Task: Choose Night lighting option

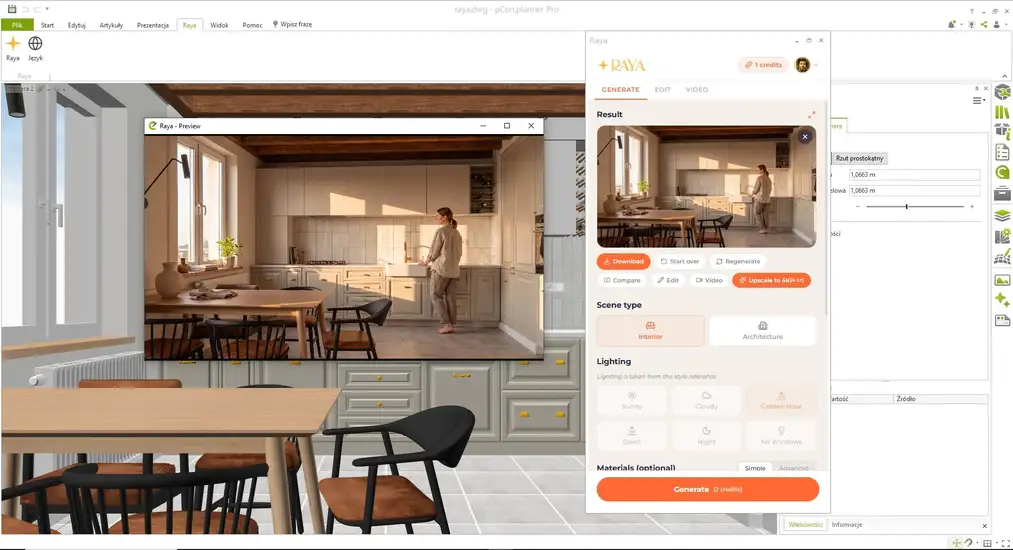Action: tap(706, 436)
